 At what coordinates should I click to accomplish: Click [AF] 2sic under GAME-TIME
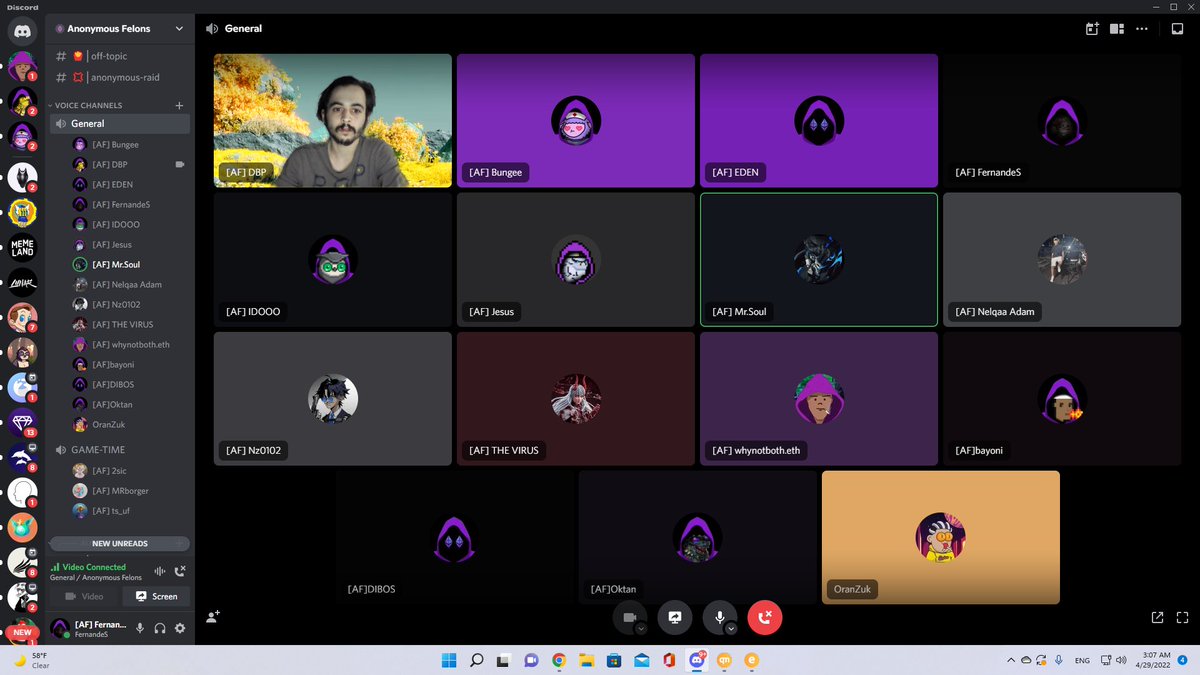tap(110, 470)
